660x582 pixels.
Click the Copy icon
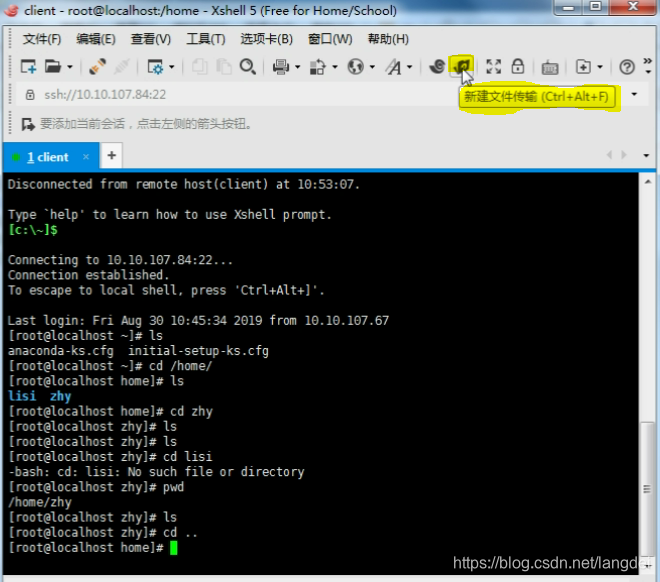coord(200,66)
